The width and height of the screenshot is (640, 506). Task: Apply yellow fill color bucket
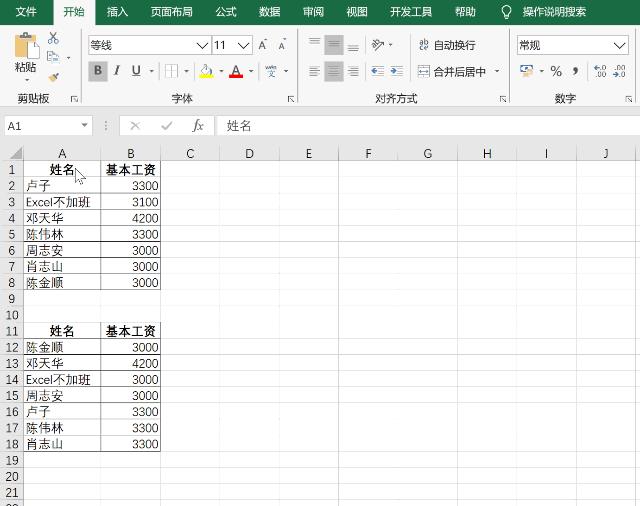point(207,71)
